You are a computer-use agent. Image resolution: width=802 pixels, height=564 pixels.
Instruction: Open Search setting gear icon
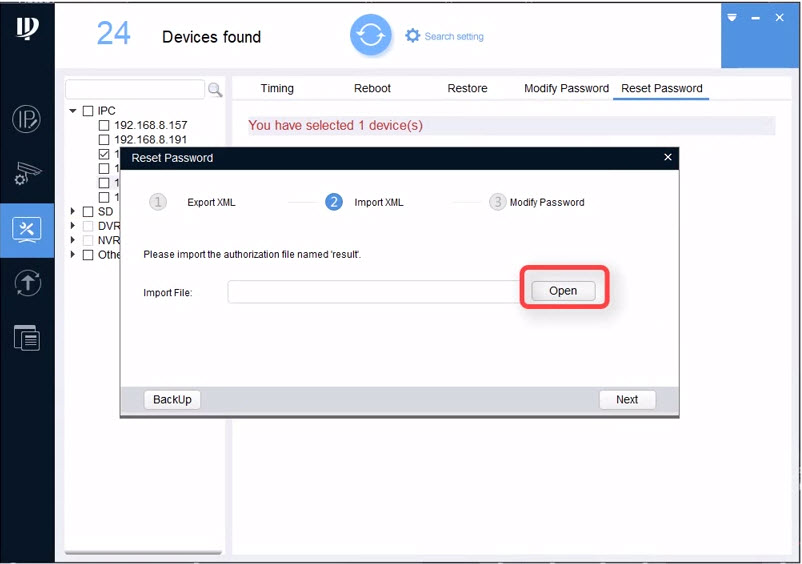(x=413, y=36)
